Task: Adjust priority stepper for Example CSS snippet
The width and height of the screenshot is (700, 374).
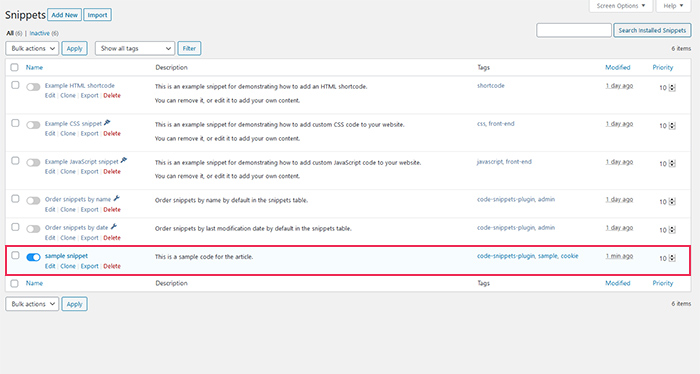Action: pyautogui.click(x=672, y=126)
